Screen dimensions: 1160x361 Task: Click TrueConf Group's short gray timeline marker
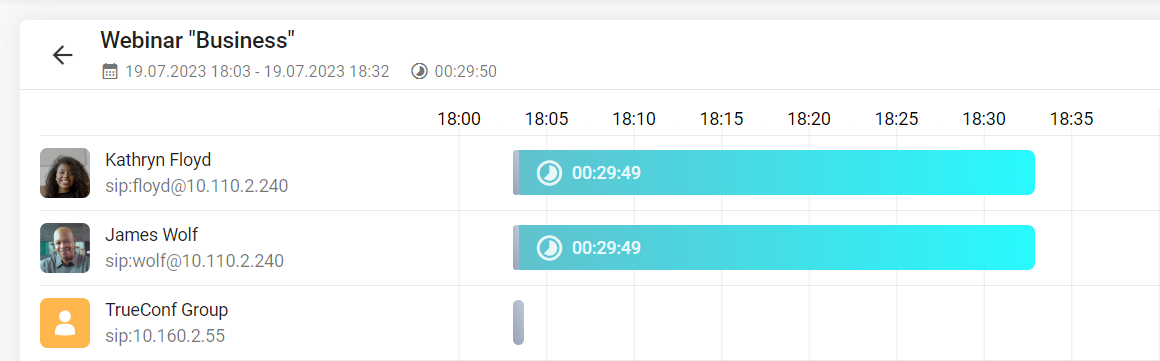click(518, 323)
